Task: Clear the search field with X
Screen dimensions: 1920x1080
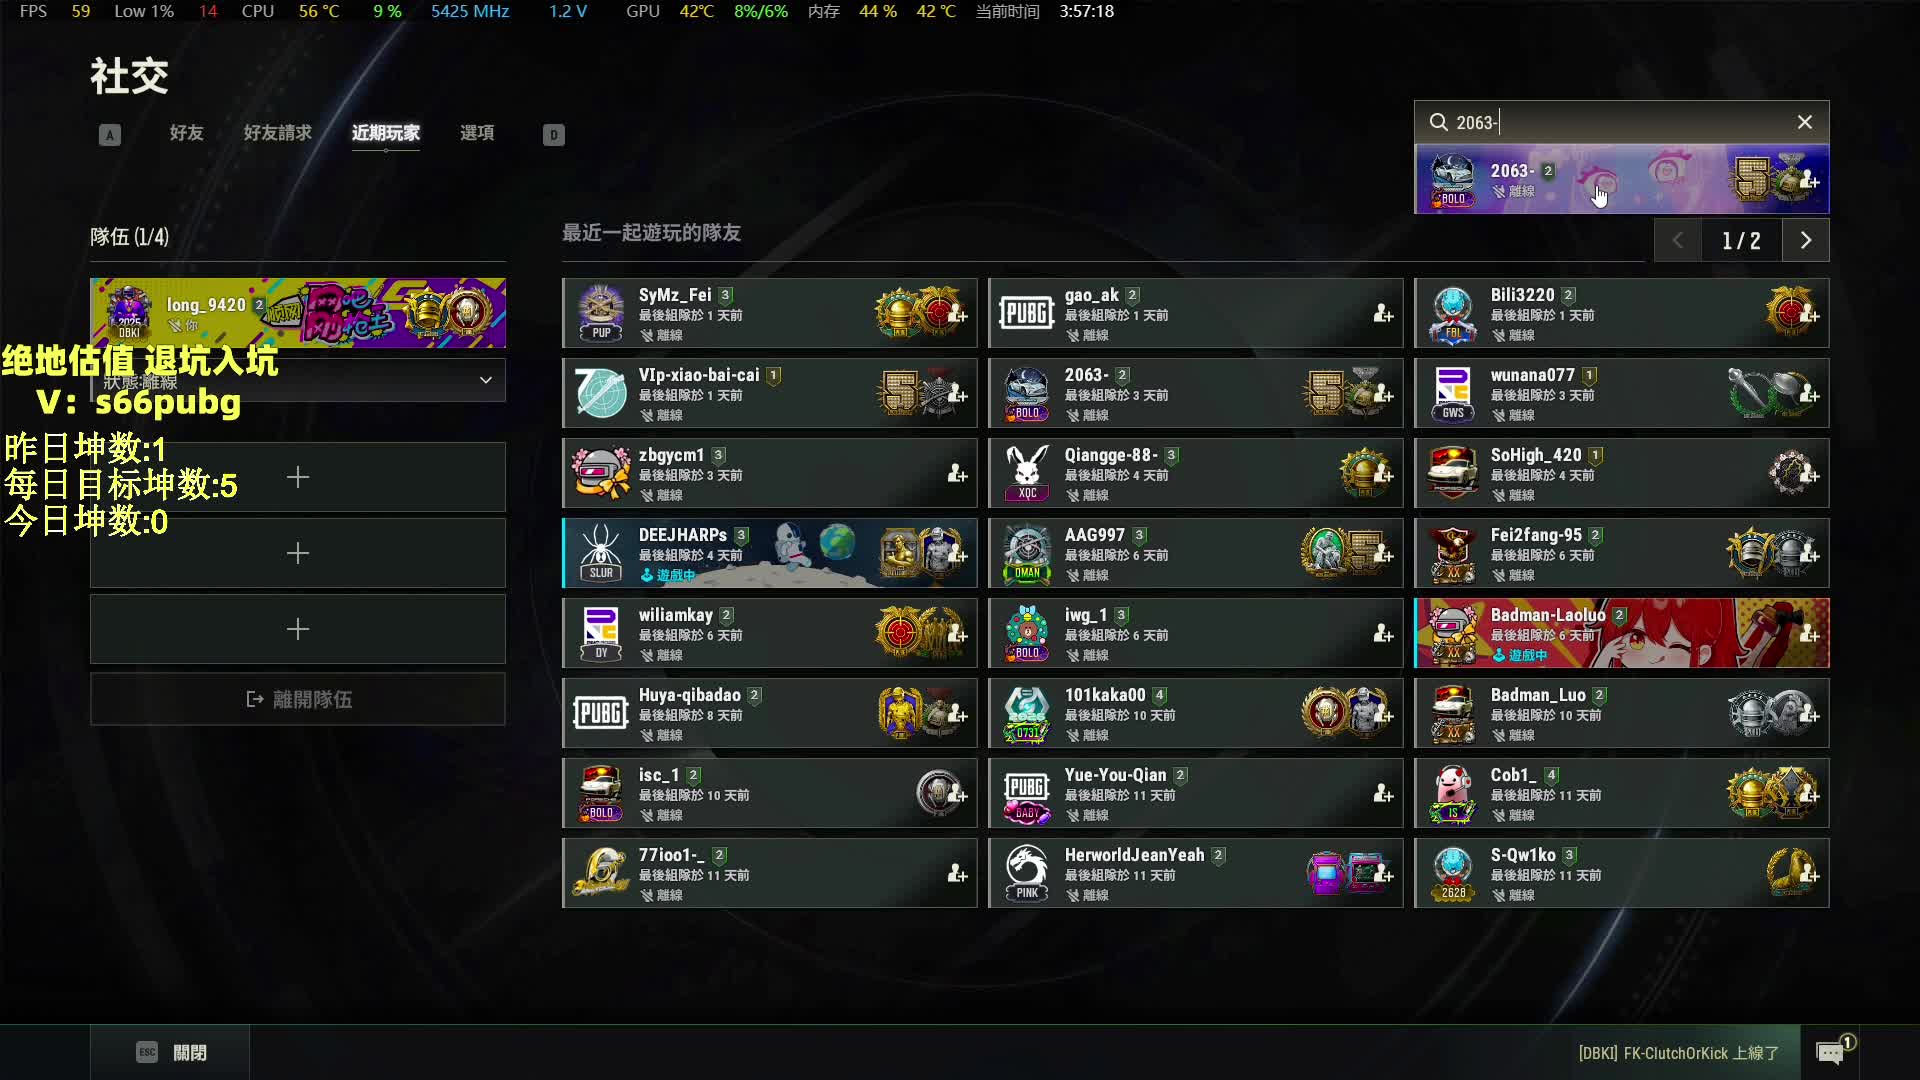Action: click(x=1805, y=122)
